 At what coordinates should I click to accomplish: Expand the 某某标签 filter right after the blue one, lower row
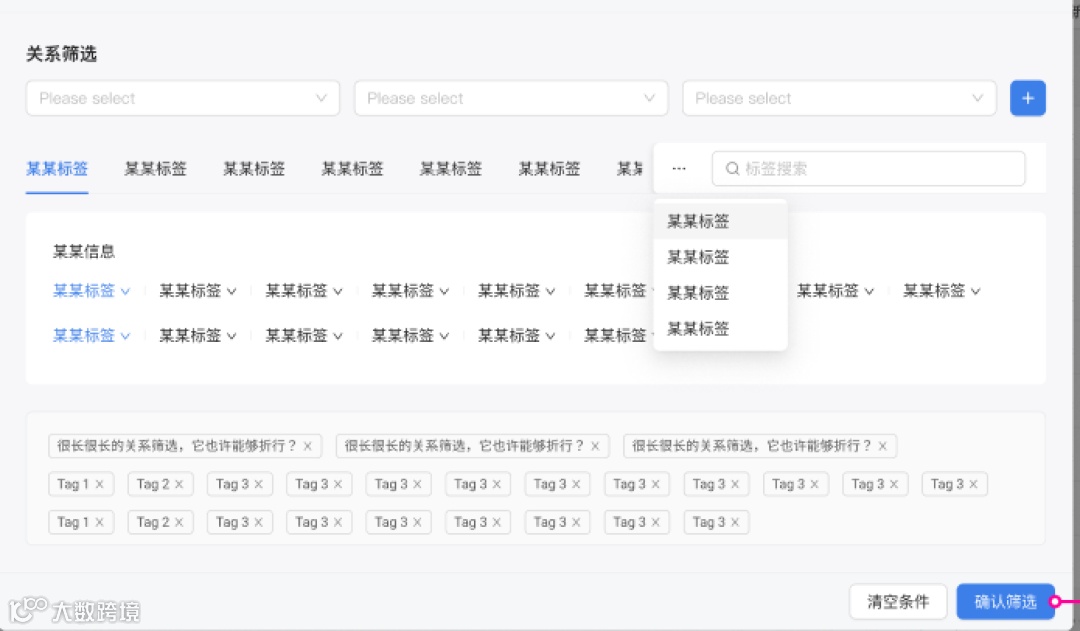(x=198, y=335)
